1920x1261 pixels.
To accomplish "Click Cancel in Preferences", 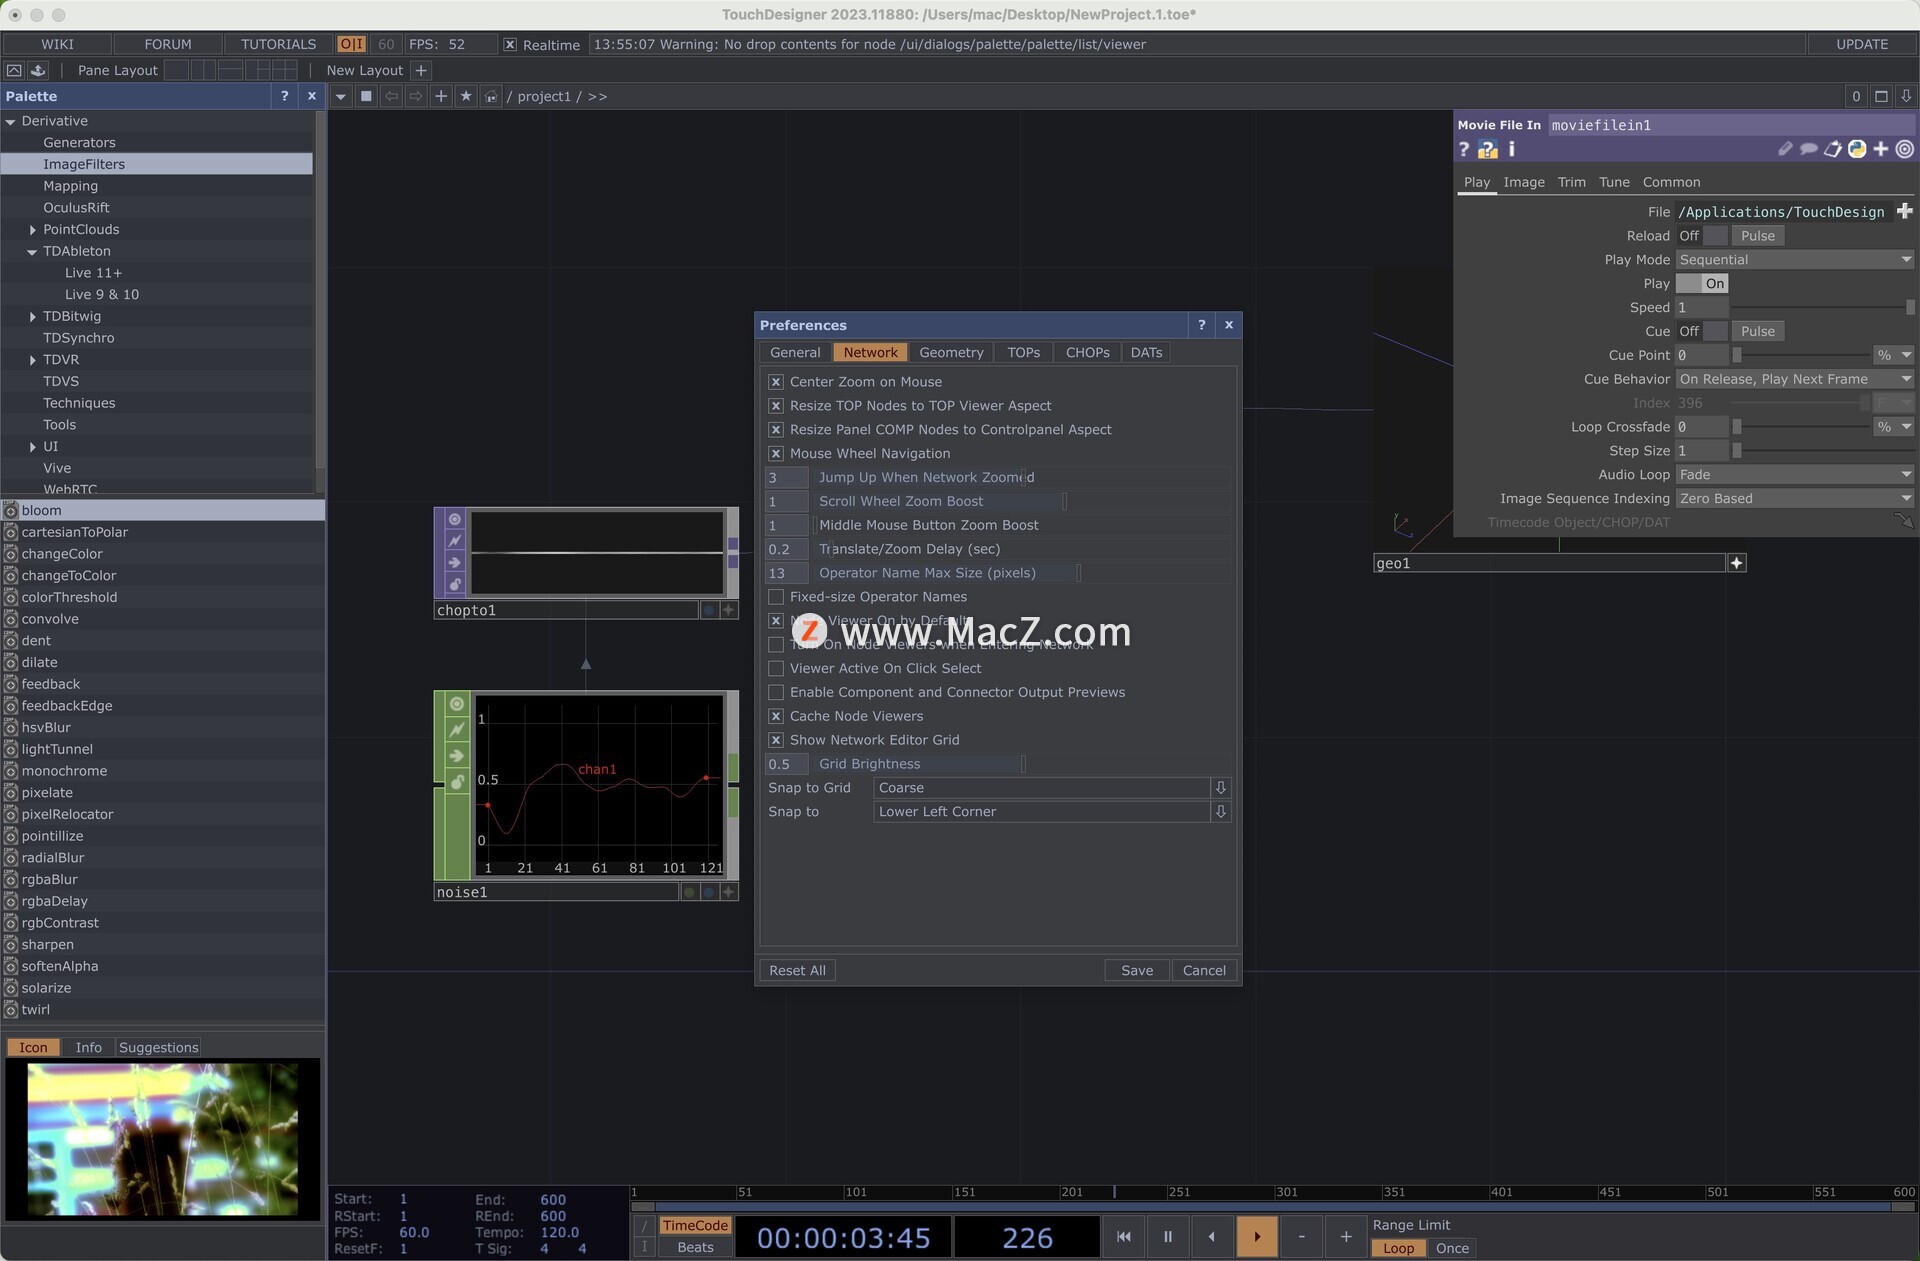I will 1204,971.
